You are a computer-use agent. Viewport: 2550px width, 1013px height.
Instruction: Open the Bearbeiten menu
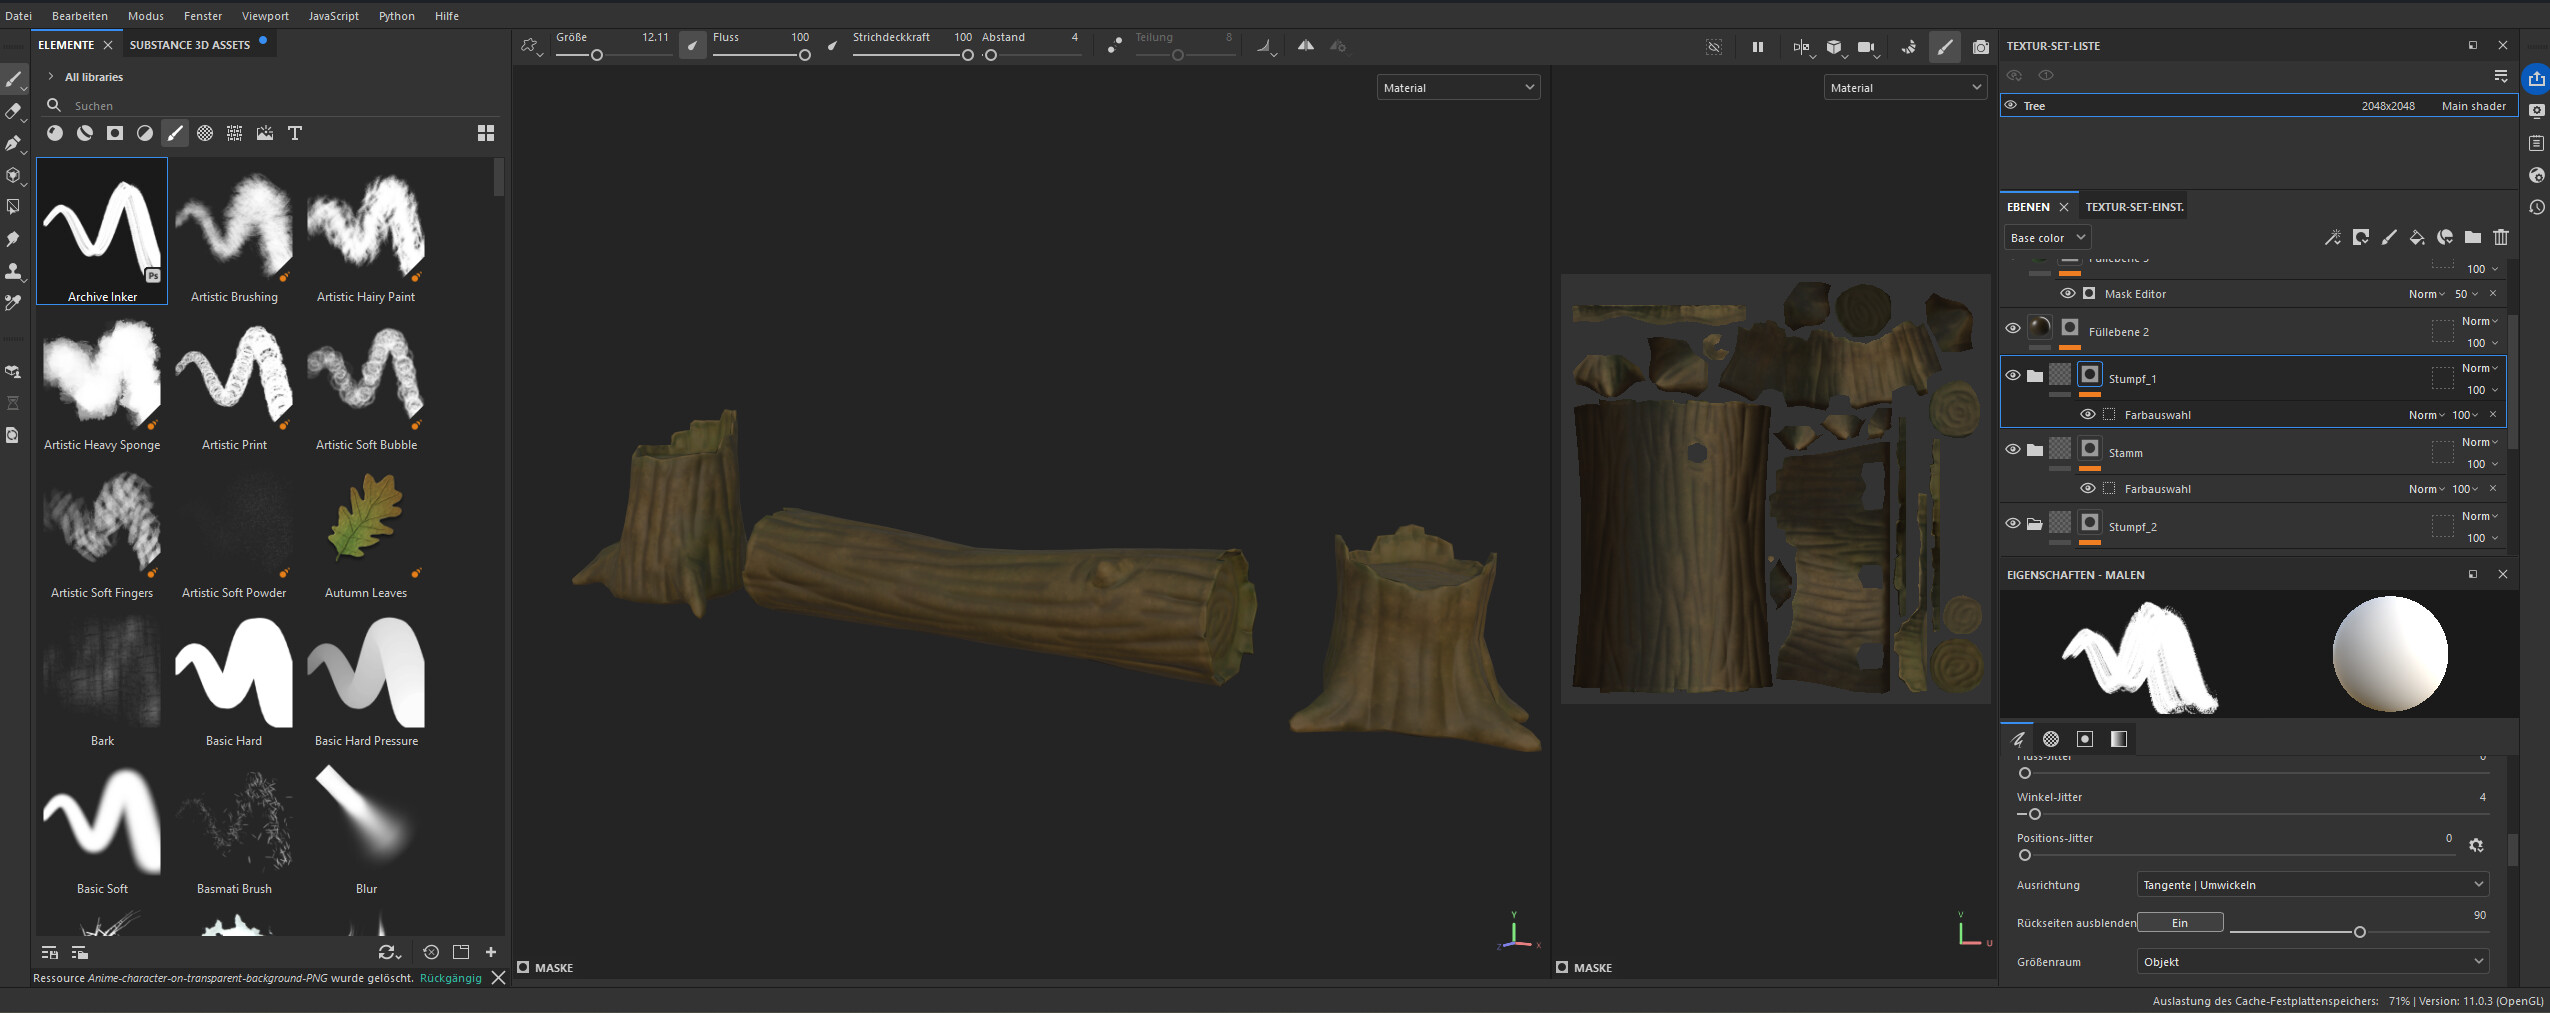pyautogui.click(x=80, y=16)
